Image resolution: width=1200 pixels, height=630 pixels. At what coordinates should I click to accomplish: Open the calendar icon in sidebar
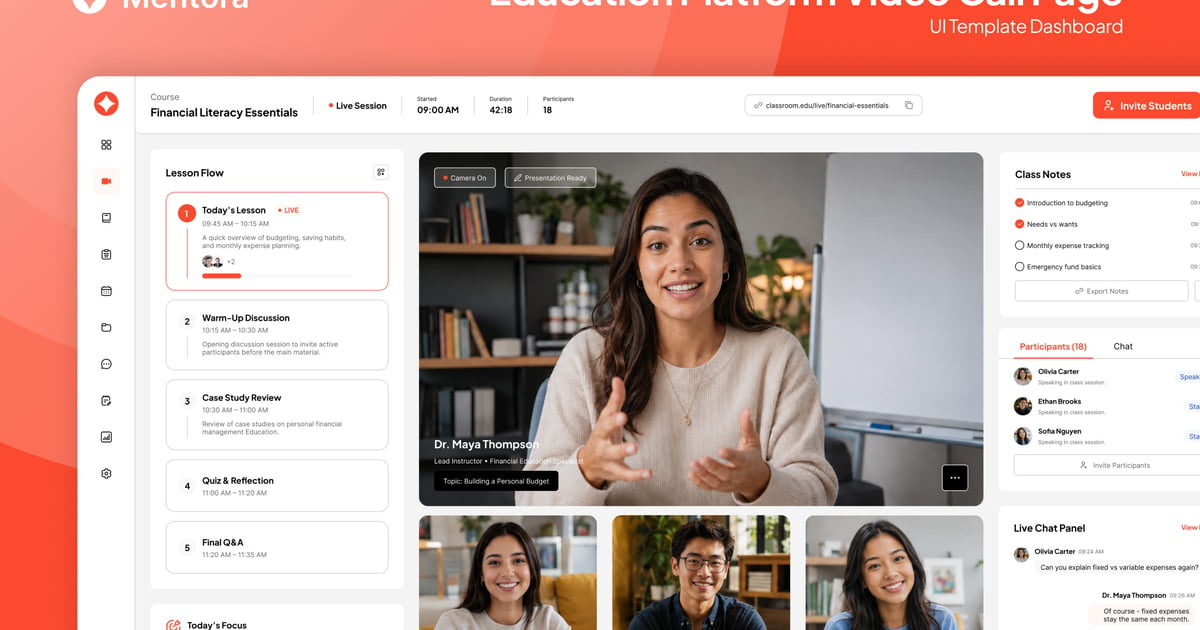click(106, 291)
